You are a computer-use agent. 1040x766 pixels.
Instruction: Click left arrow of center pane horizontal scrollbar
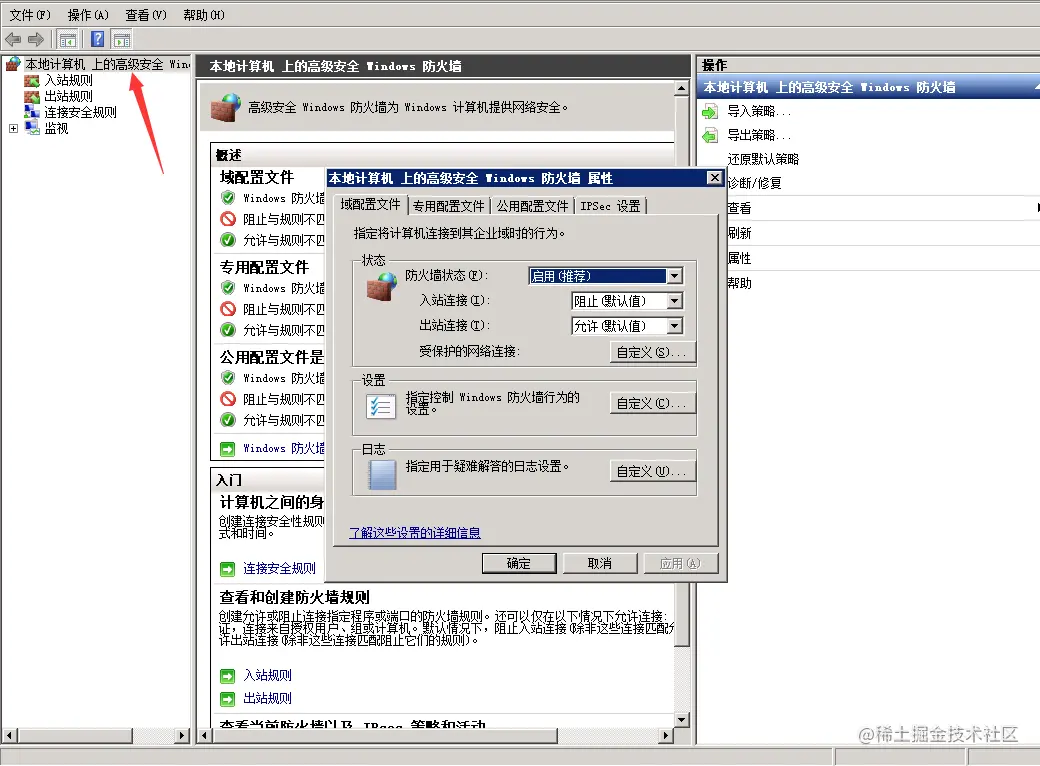(x=204, y=735)
